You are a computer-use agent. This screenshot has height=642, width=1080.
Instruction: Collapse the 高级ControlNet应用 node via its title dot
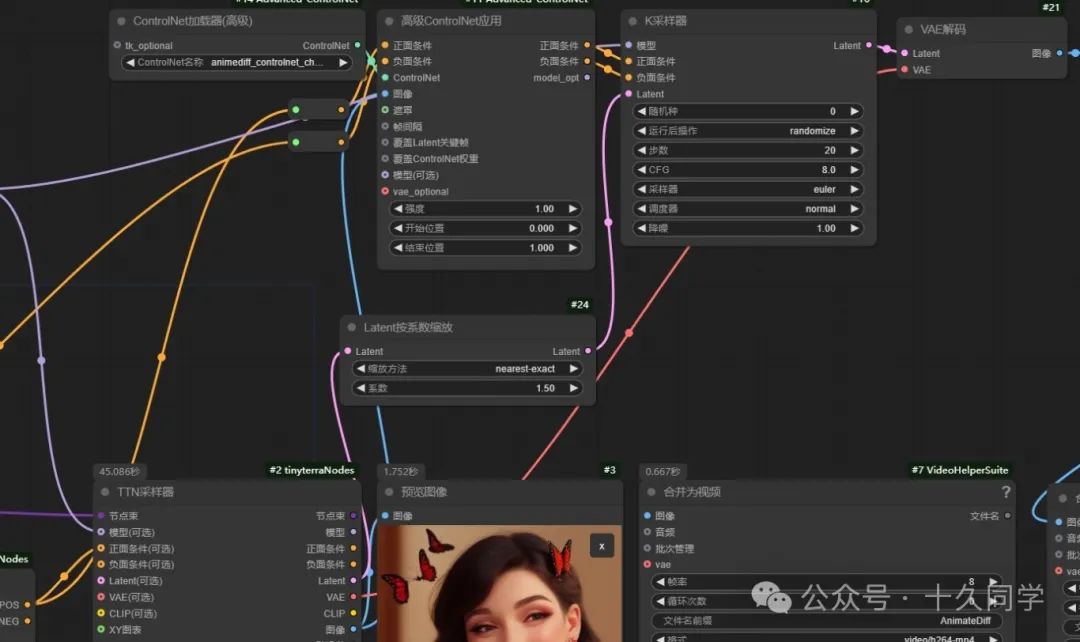click(389, 21)
